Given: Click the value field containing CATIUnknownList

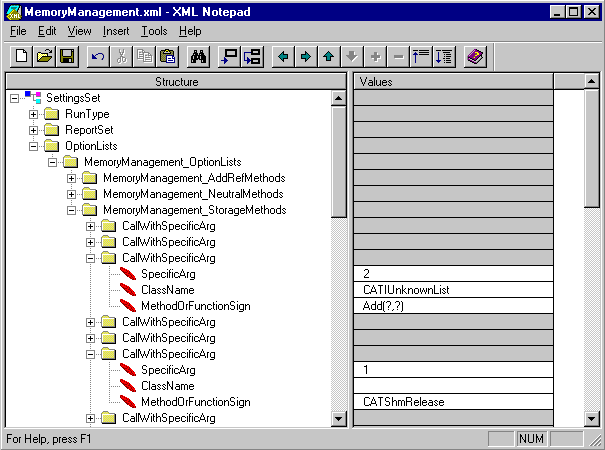Looking at the screenshot, I should (x=453, y=289).
